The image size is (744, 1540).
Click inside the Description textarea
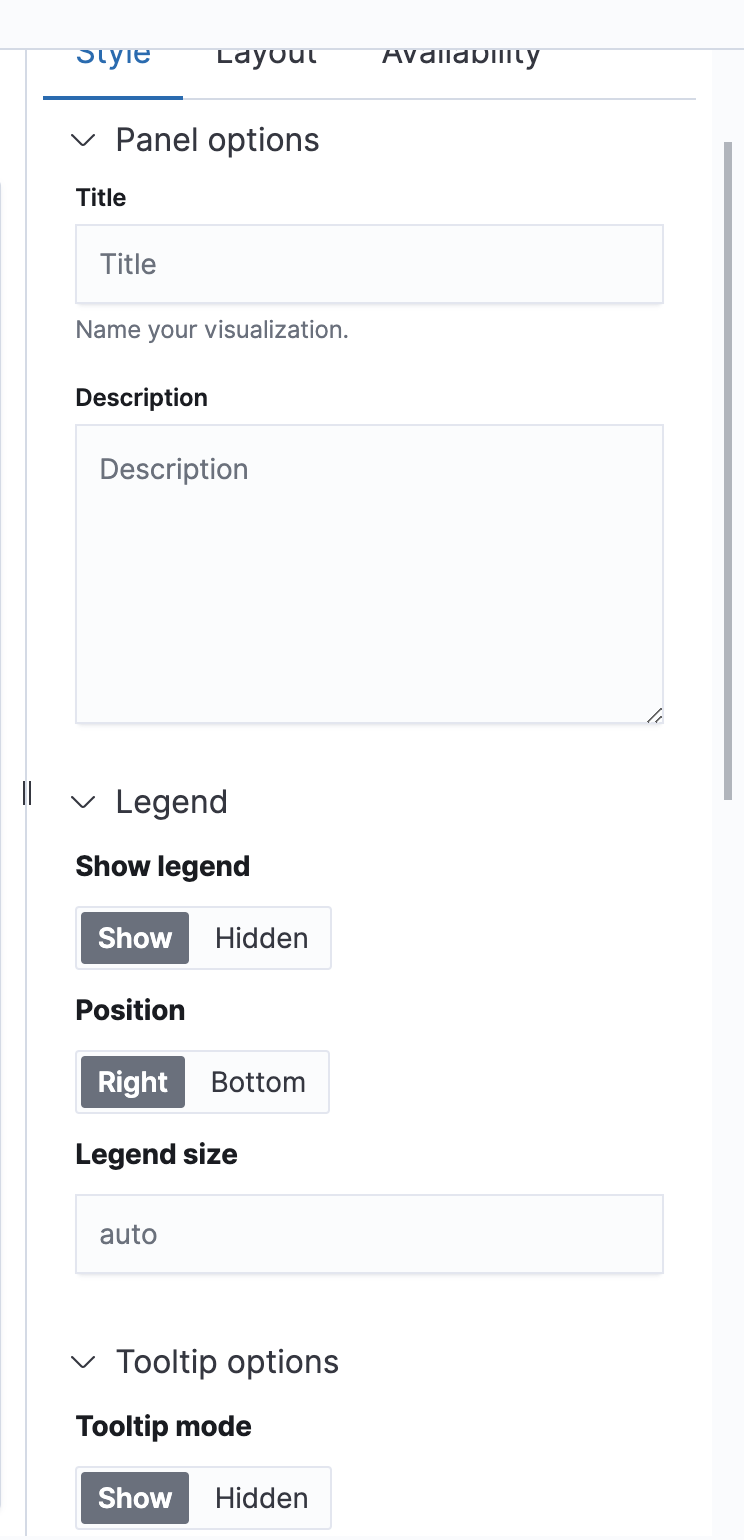click(369, 570)
